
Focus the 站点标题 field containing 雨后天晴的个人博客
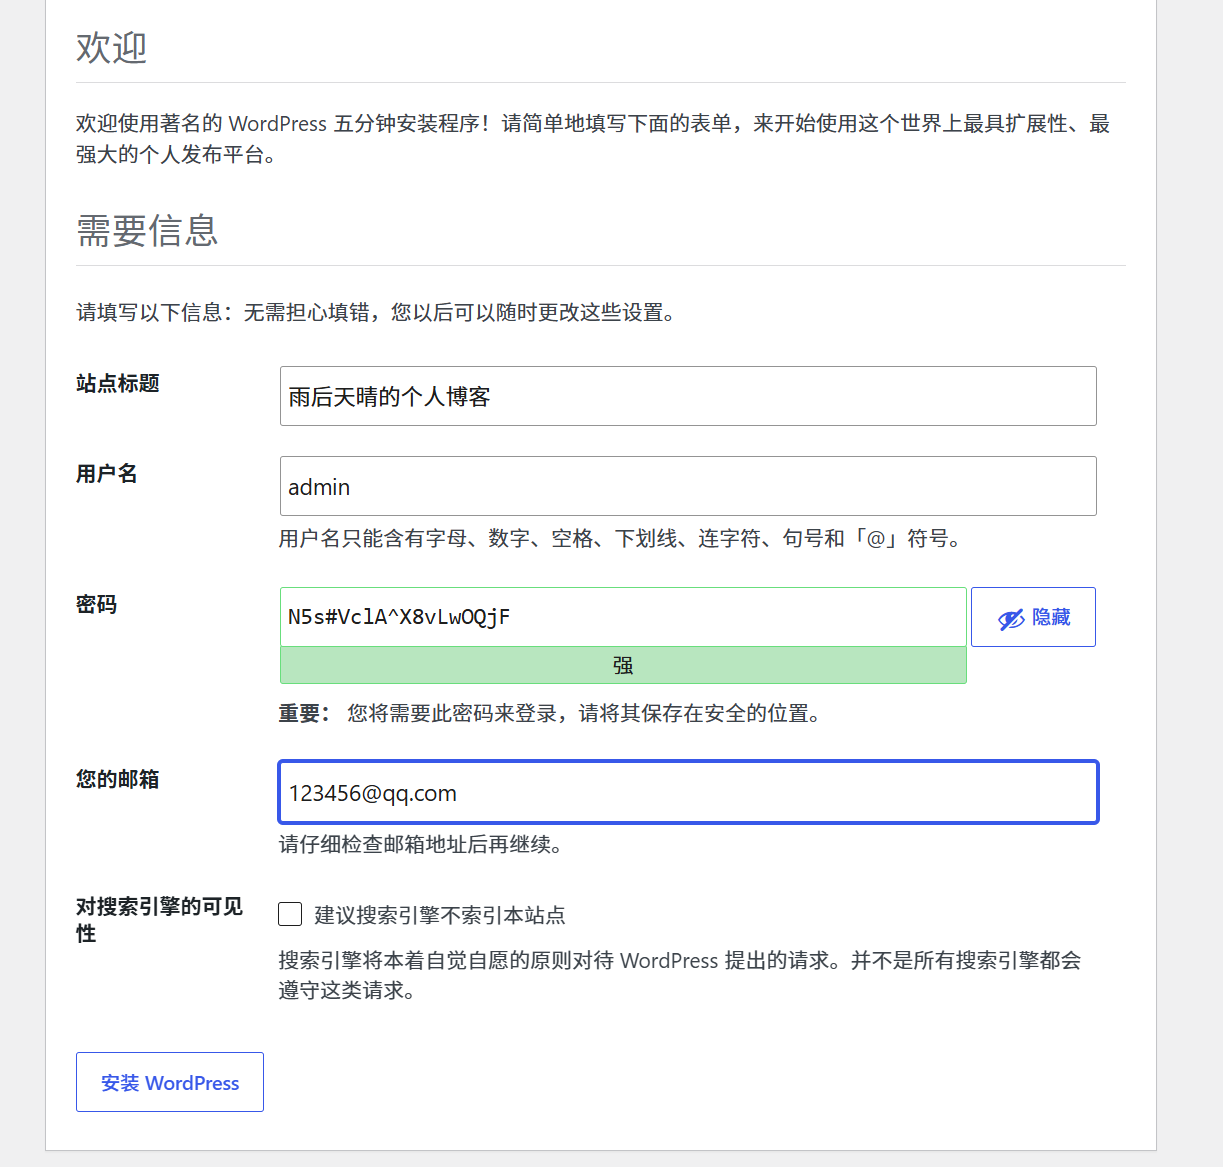coord(688,396)
